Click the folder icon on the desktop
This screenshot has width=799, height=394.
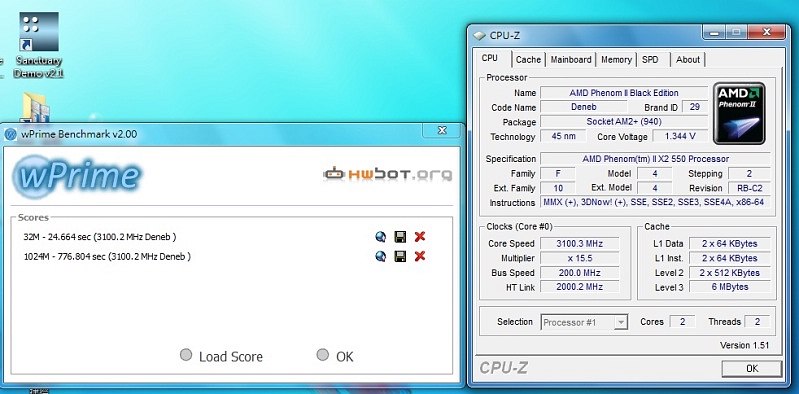coord(36,107)
